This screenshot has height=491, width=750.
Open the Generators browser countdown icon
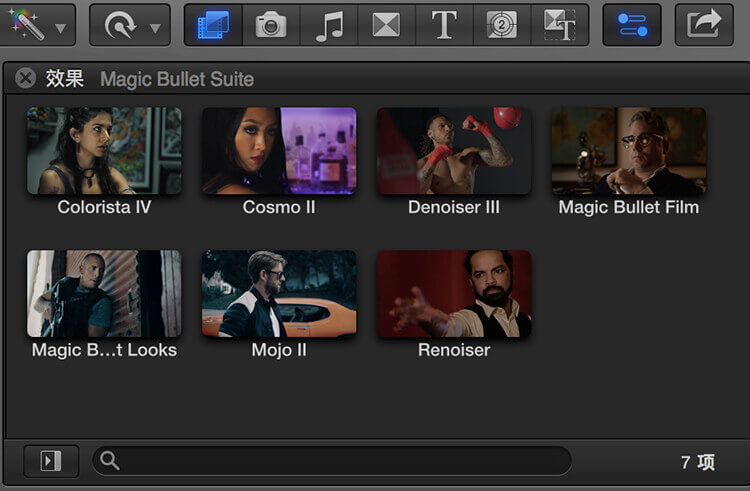coord(502,25)
